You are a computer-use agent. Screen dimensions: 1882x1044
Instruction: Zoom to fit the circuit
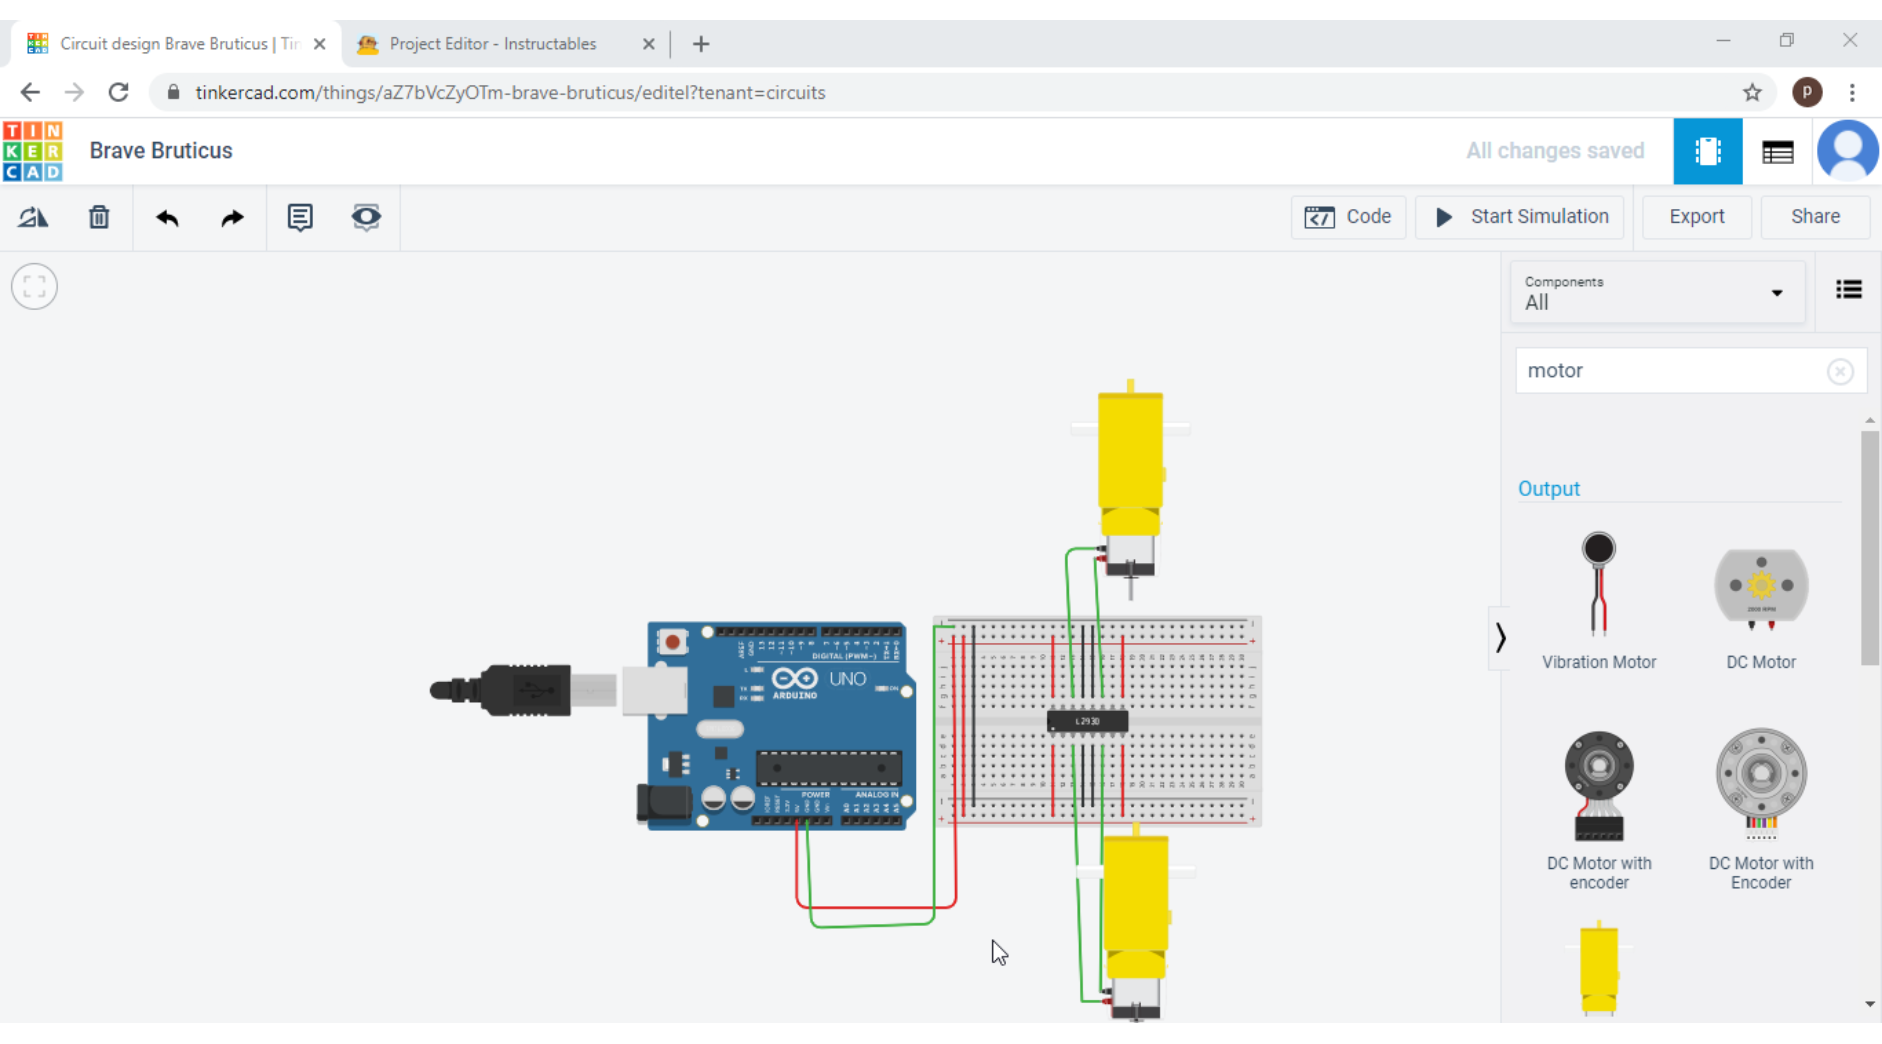pyautogui.click(x=34, y=287)
